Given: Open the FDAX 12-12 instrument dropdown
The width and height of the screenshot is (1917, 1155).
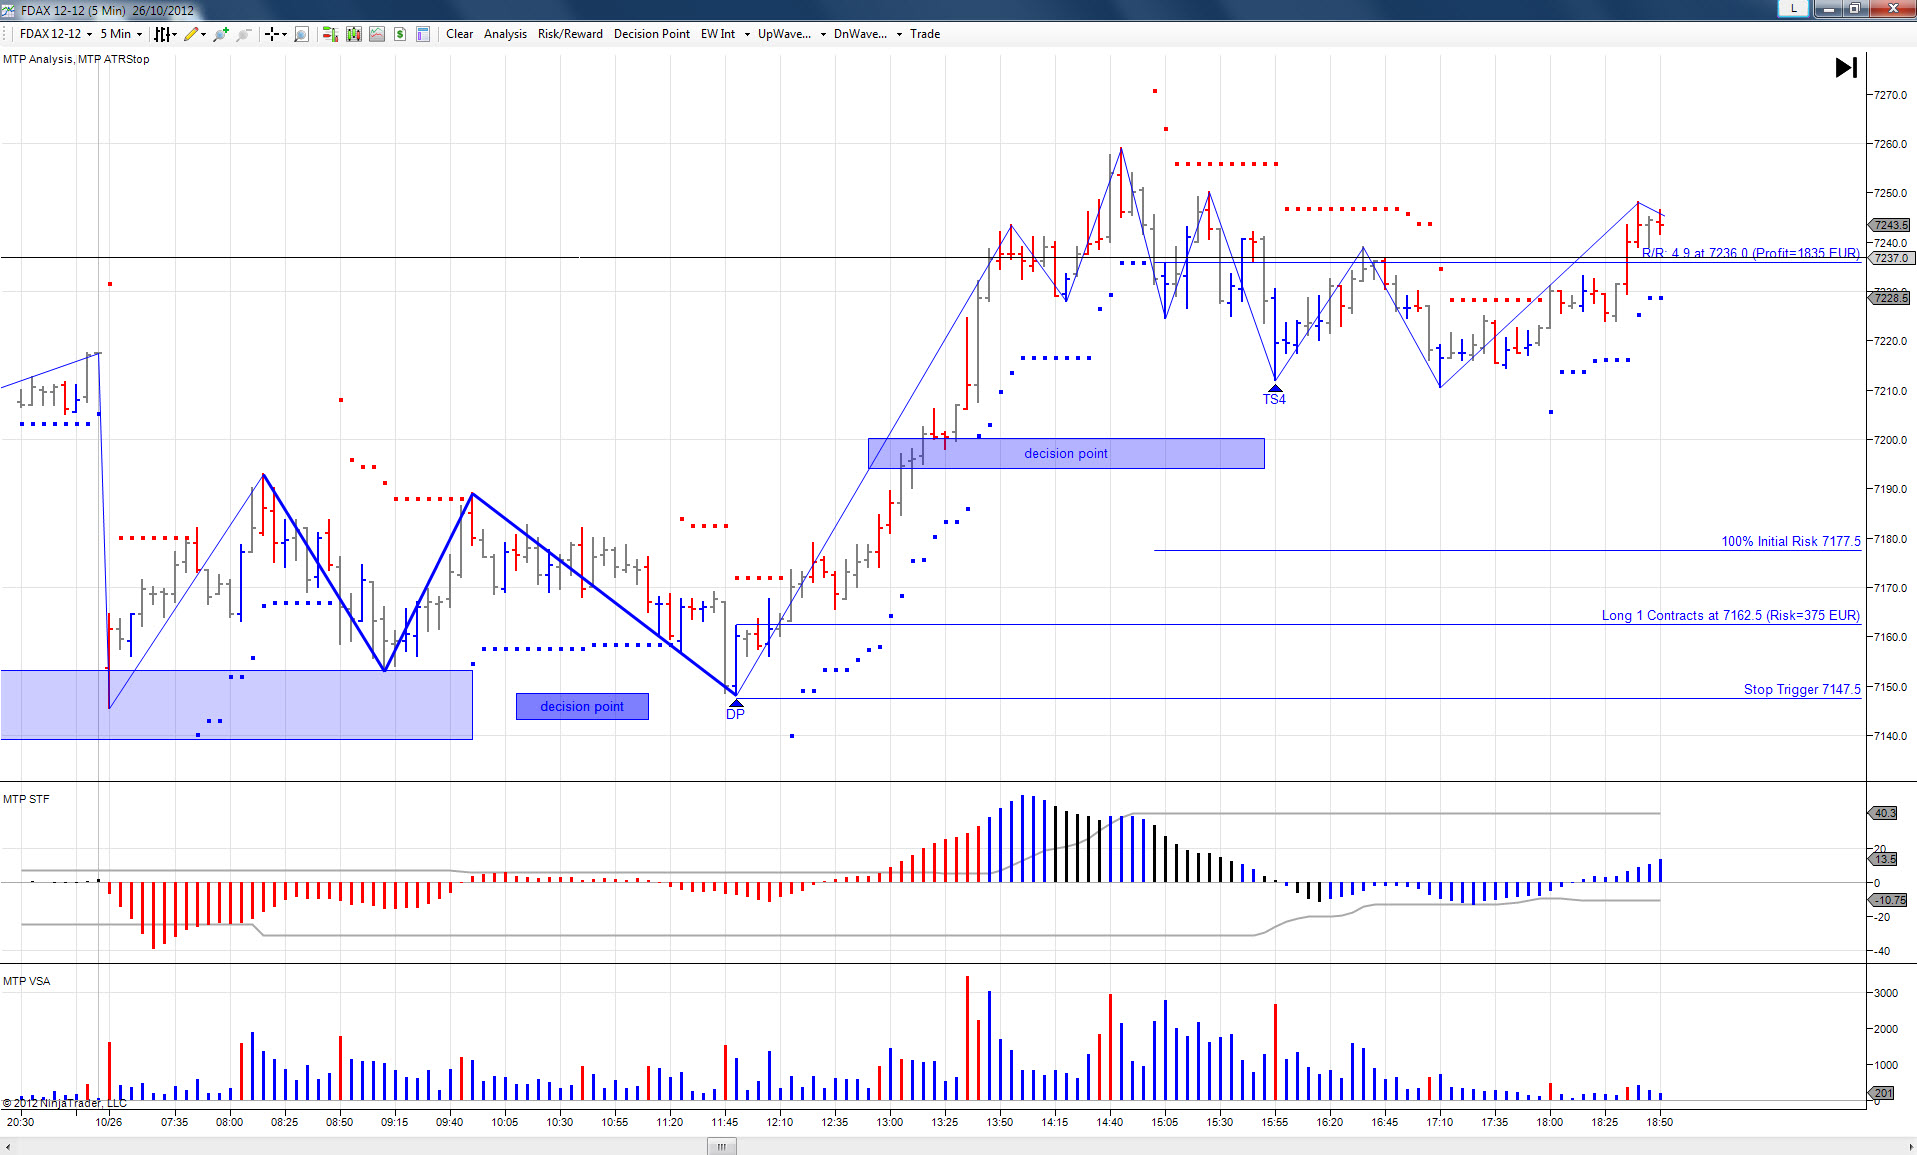Looking at the screenshot, I should tap(56, 34).
